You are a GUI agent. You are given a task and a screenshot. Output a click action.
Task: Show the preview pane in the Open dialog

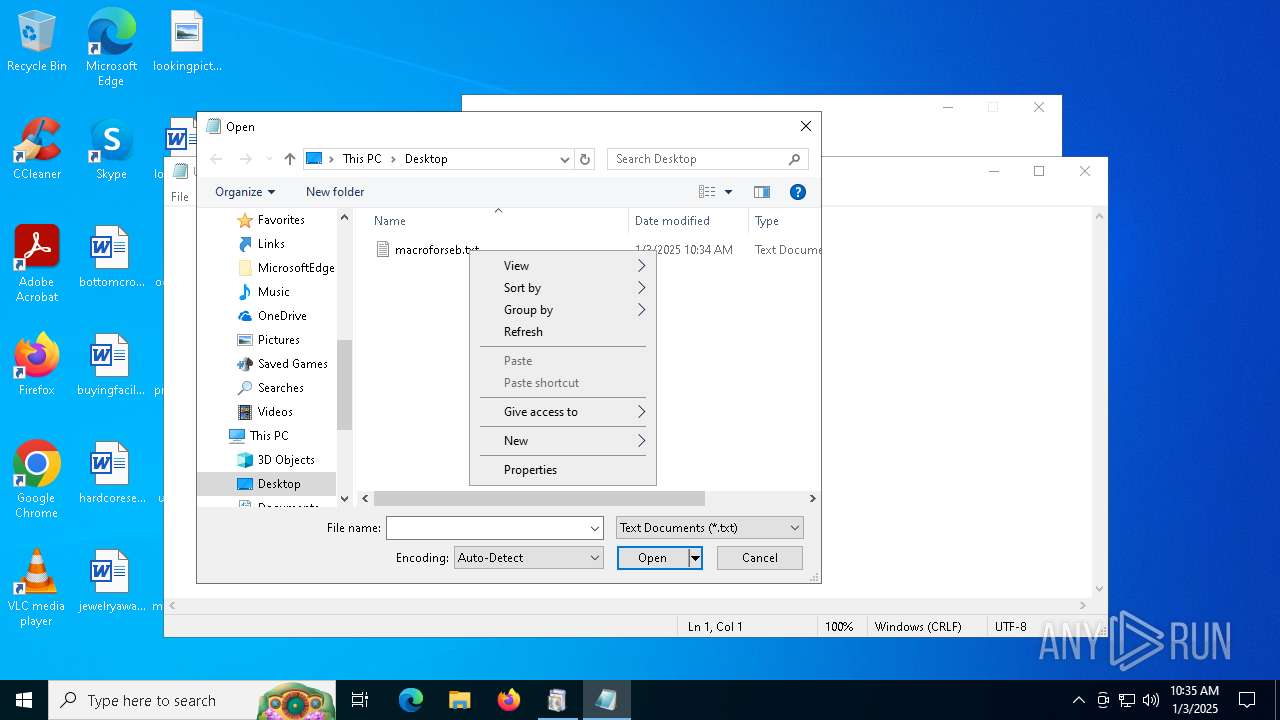(762, 192)
